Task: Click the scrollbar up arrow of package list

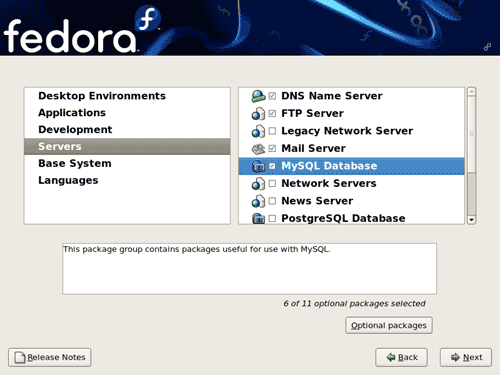Action: 471,92
